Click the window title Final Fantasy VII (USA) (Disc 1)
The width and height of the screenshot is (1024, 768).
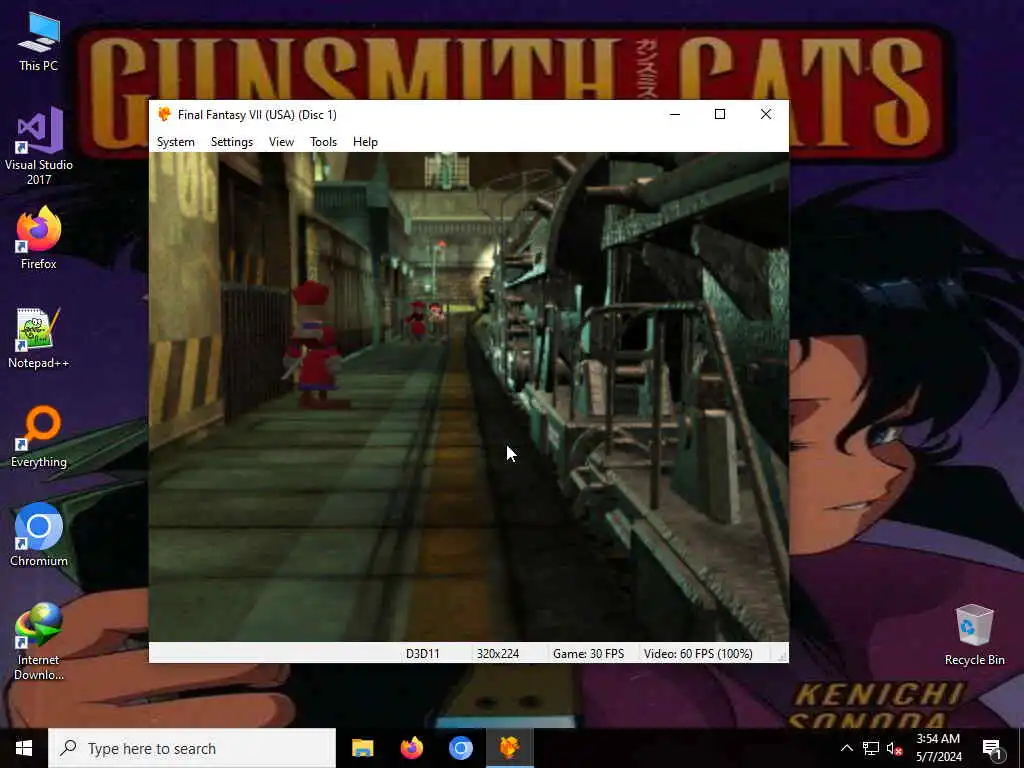point(257,115)
